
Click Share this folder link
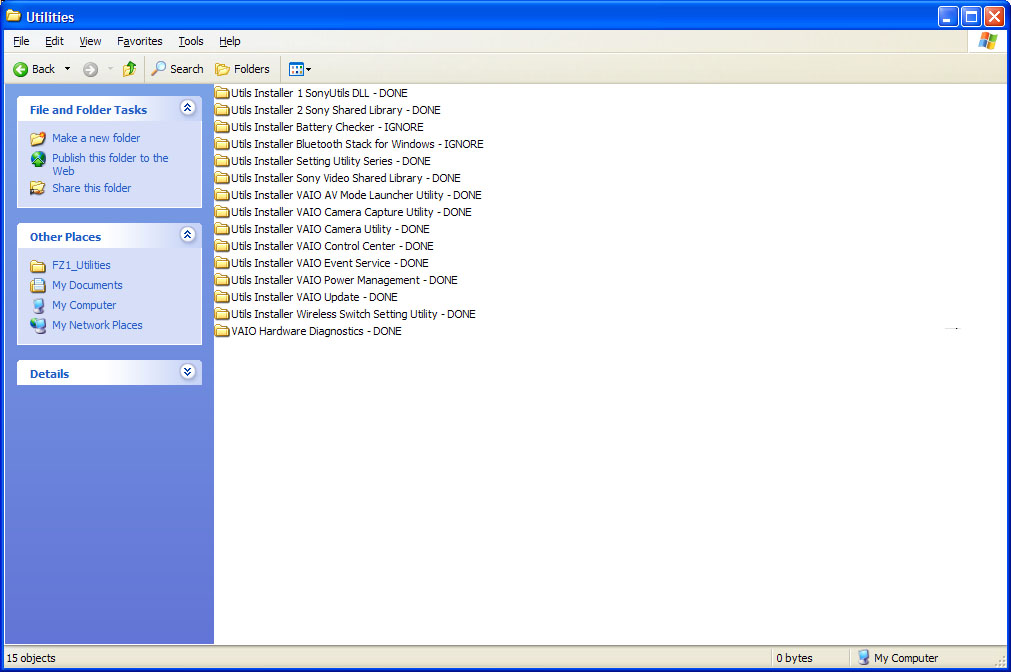(92, 188)
